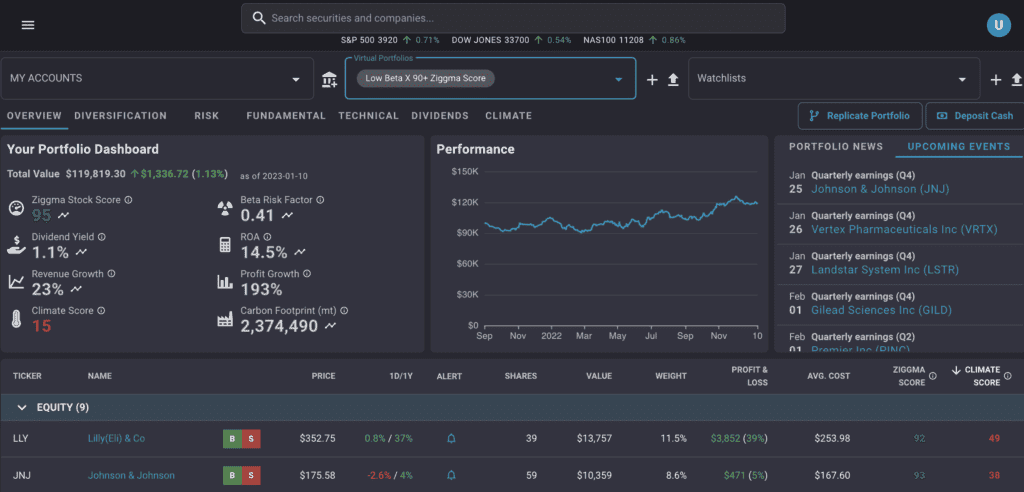Switch to the Technical tab

coord(368,116)
